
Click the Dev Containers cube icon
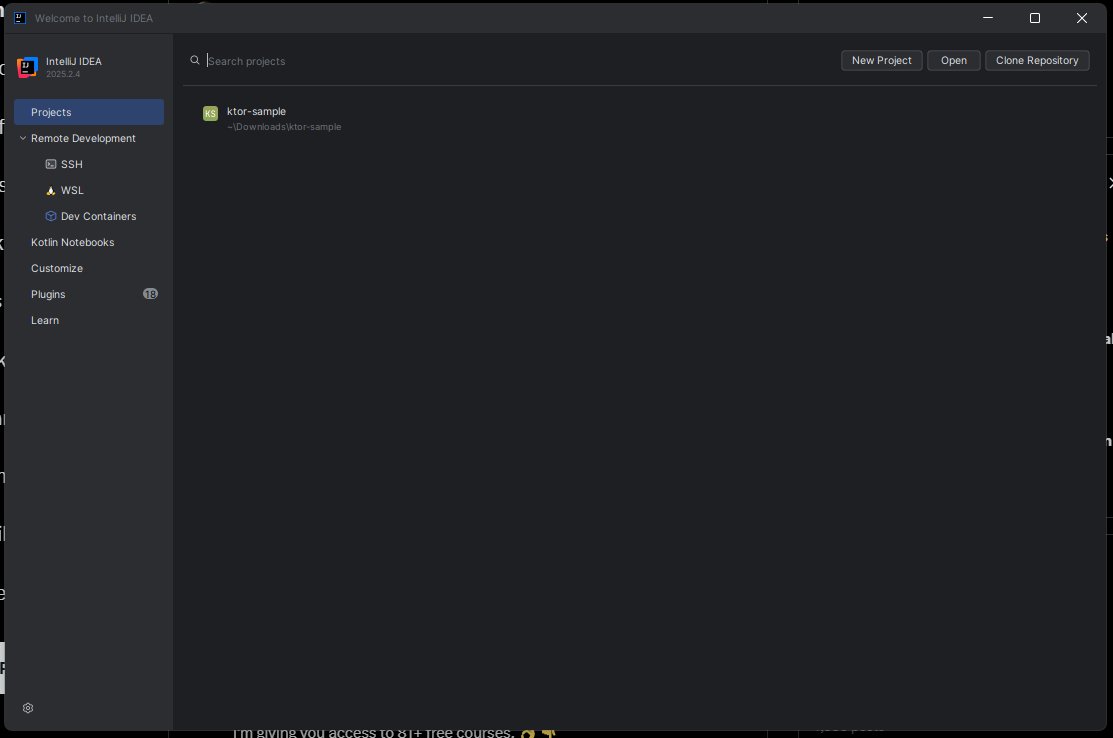[x=50, y=216]
